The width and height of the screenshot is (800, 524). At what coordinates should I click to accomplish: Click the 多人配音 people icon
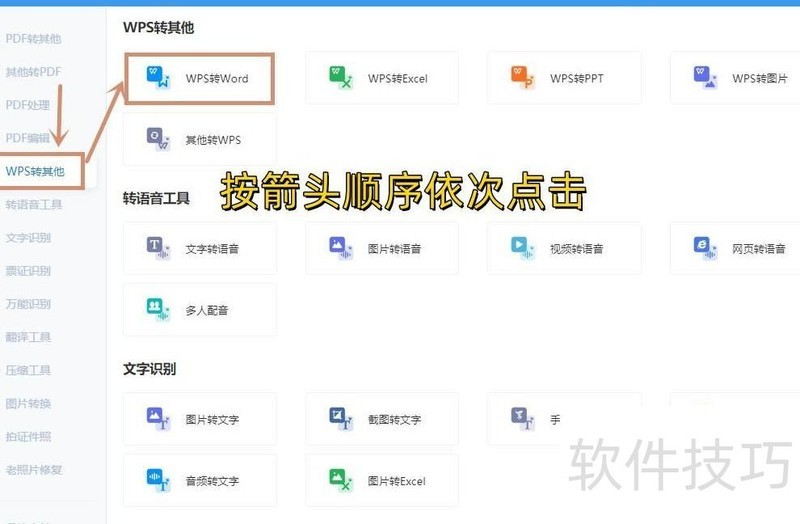(x=158, y=309)
